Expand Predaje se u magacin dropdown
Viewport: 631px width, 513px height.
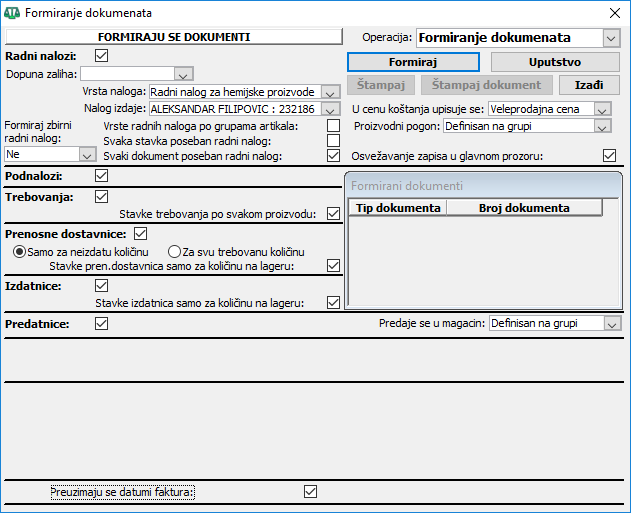click(612, 323)
